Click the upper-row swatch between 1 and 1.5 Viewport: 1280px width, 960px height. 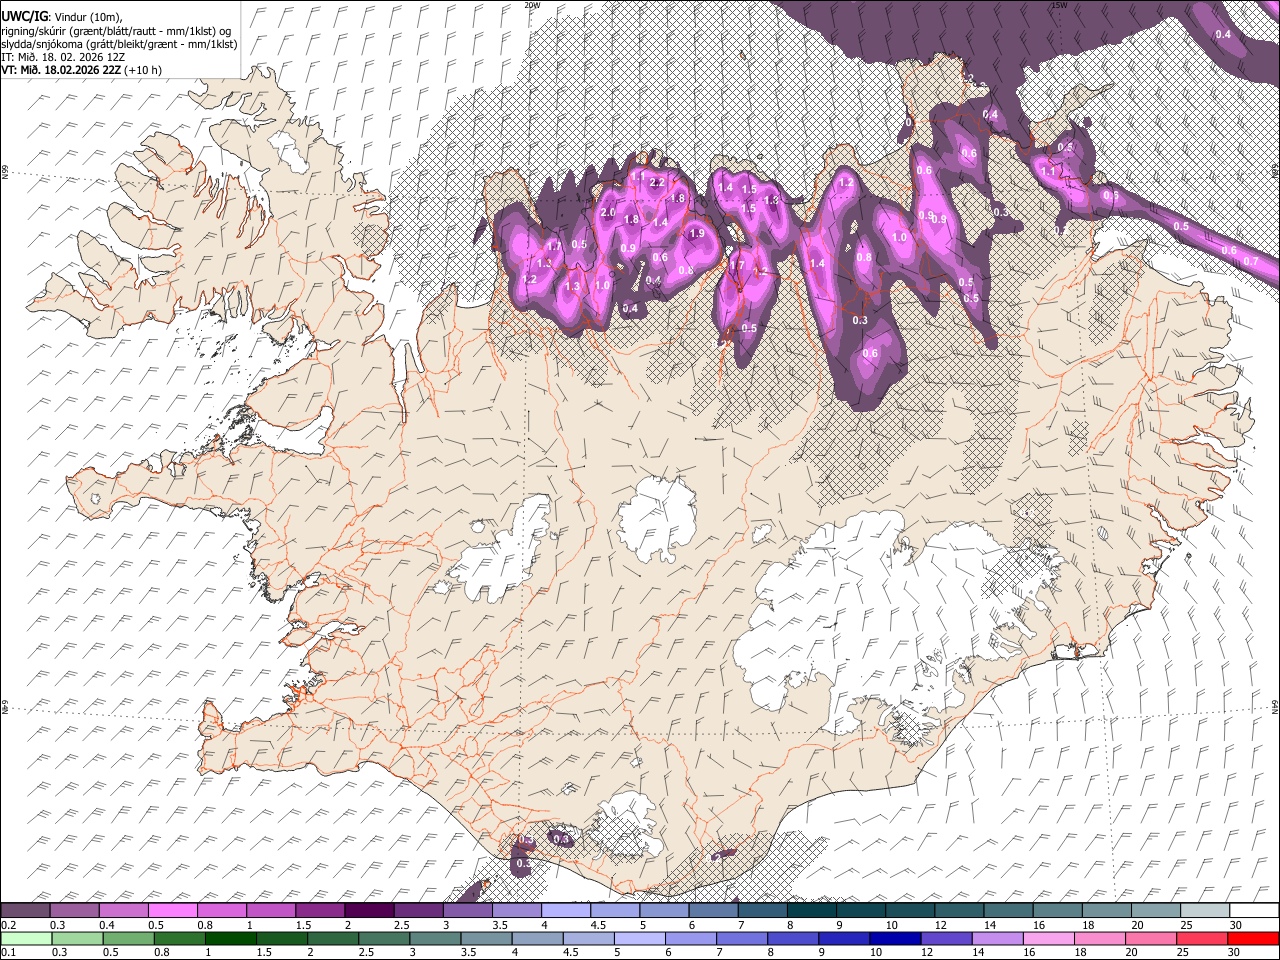[270, 910]
